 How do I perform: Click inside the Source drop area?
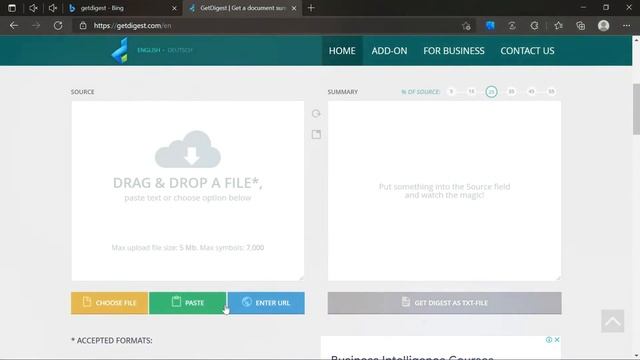pos(188,191)
